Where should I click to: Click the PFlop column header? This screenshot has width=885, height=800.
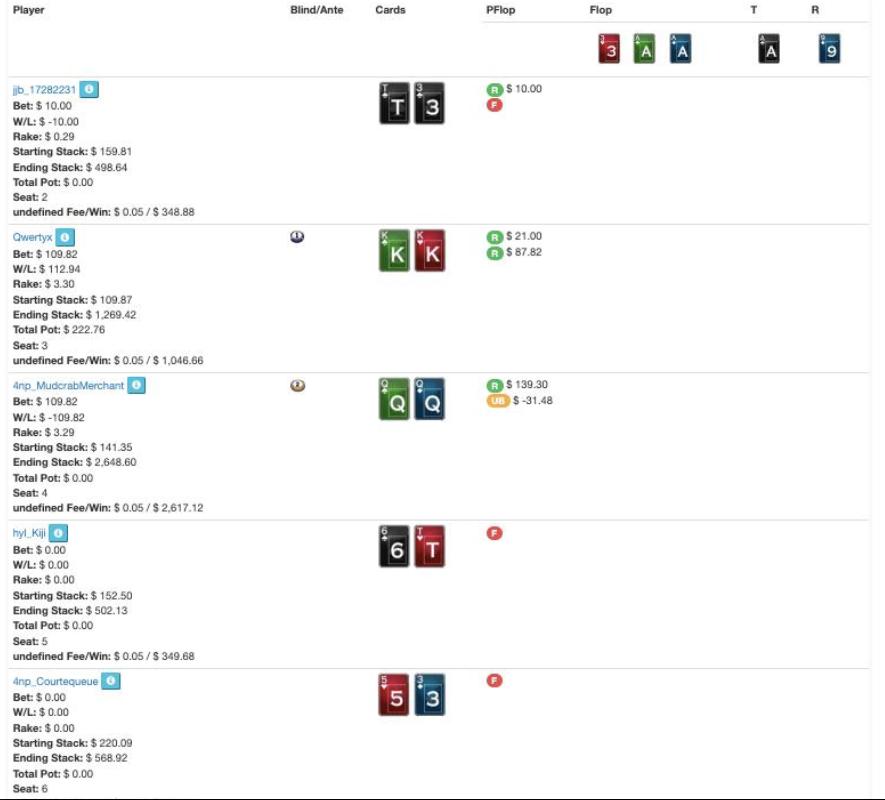(x=499, y=10)
